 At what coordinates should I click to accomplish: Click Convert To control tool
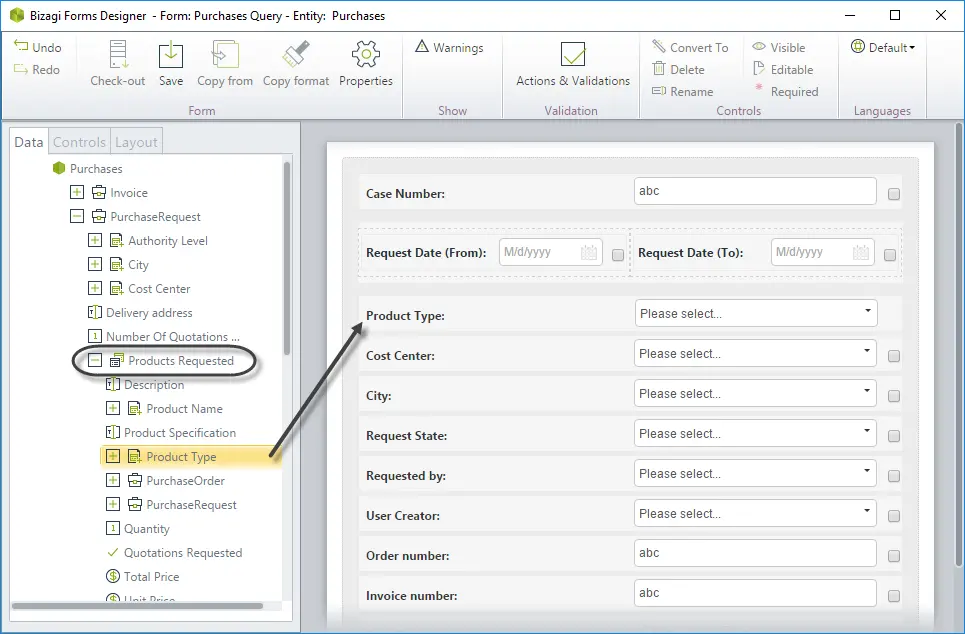pos(690,47)
